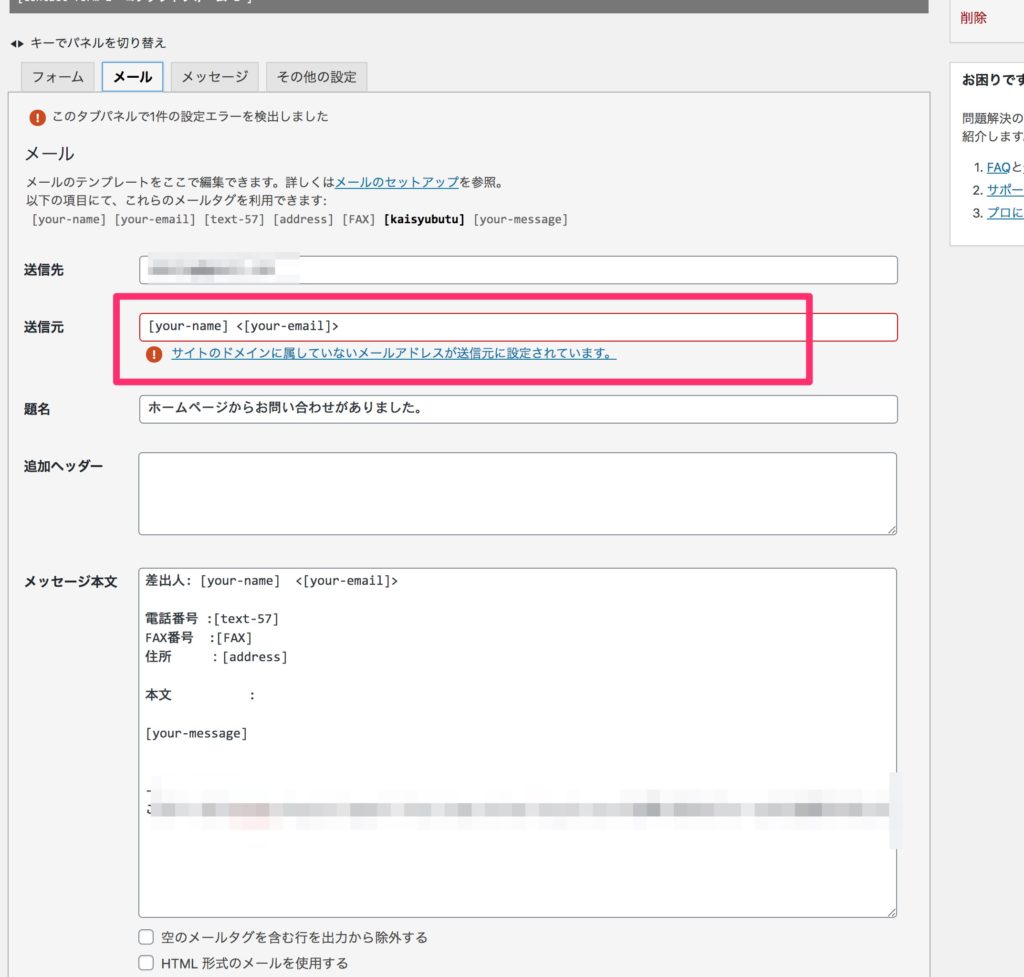Click the 題名 input field

point(517,409)
